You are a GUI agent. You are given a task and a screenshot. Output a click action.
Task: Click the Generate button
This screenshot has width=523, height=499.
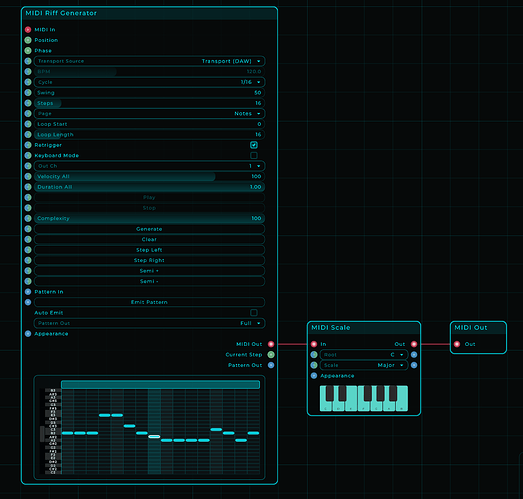(149, 229)
